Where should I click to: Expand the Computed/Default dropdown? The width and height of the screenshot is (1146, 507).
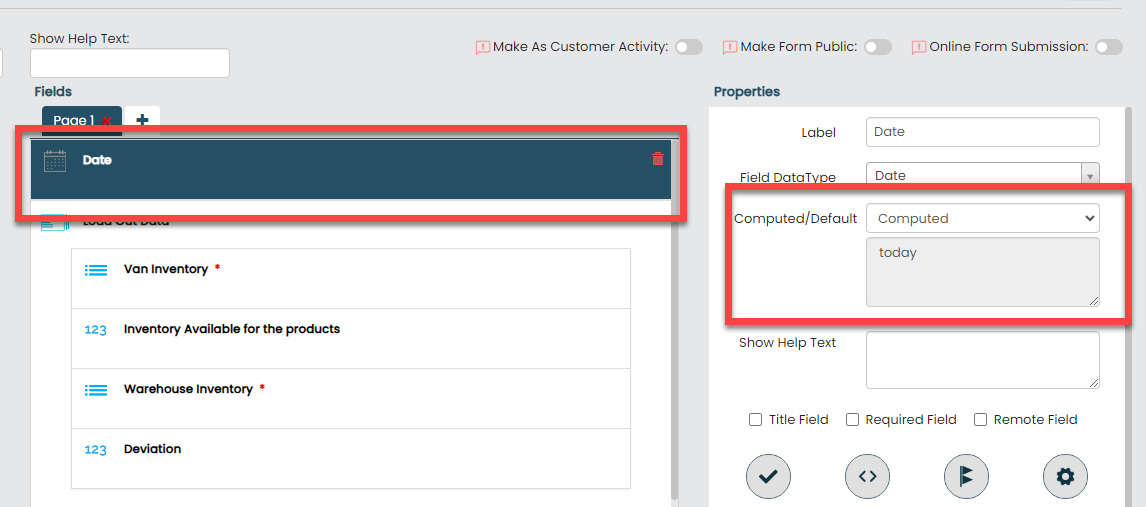click(x=982, y=218)
